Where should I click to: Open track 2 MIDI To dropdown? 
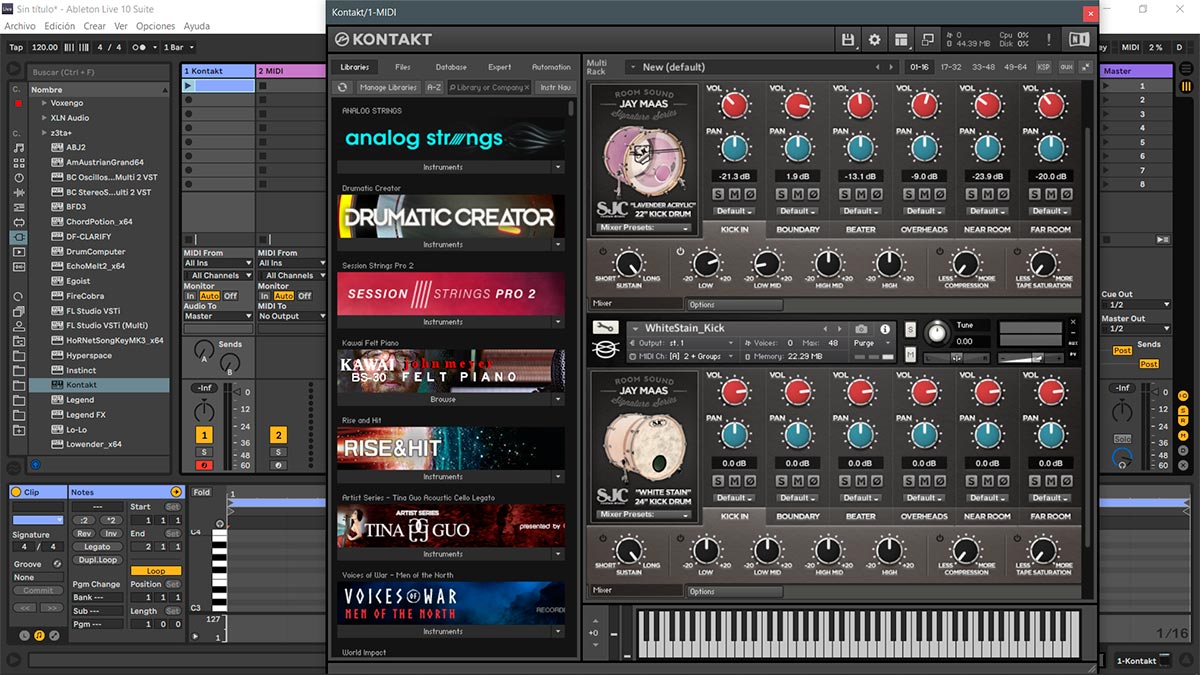coord(292,316)
